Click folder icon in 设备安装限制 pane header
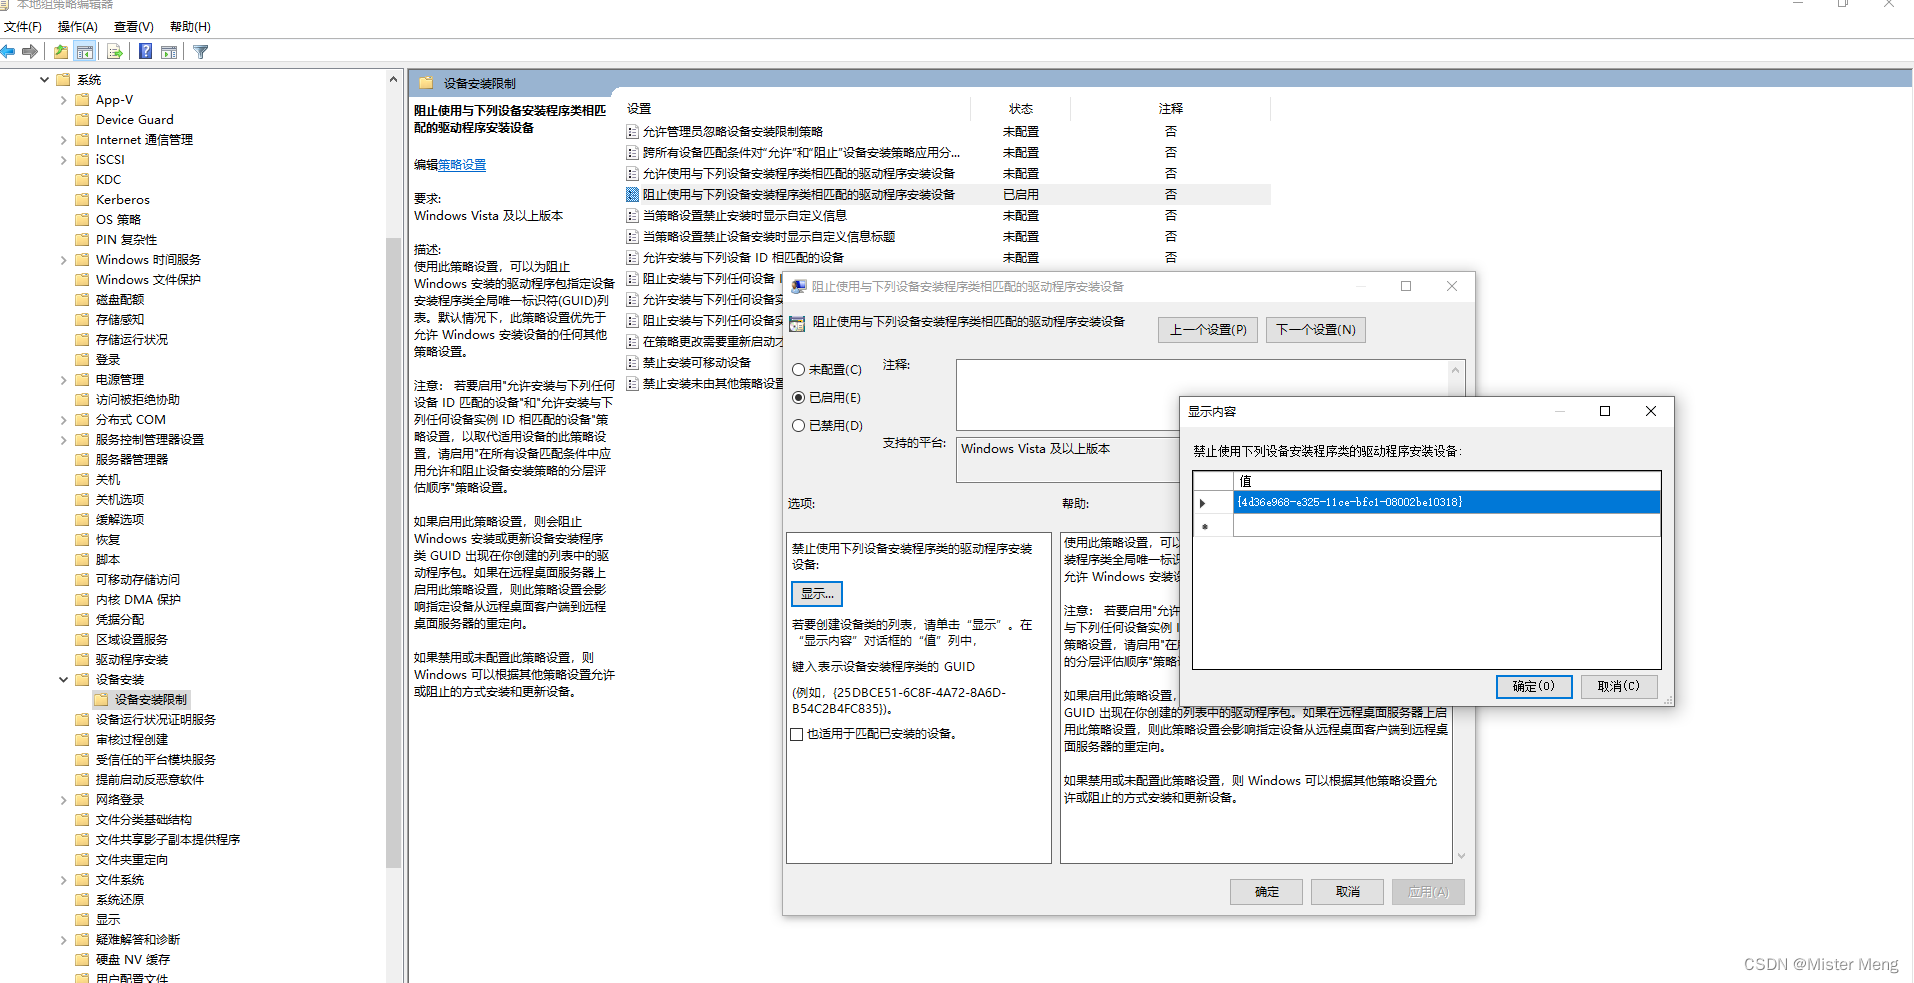 (x=427, y=83)
